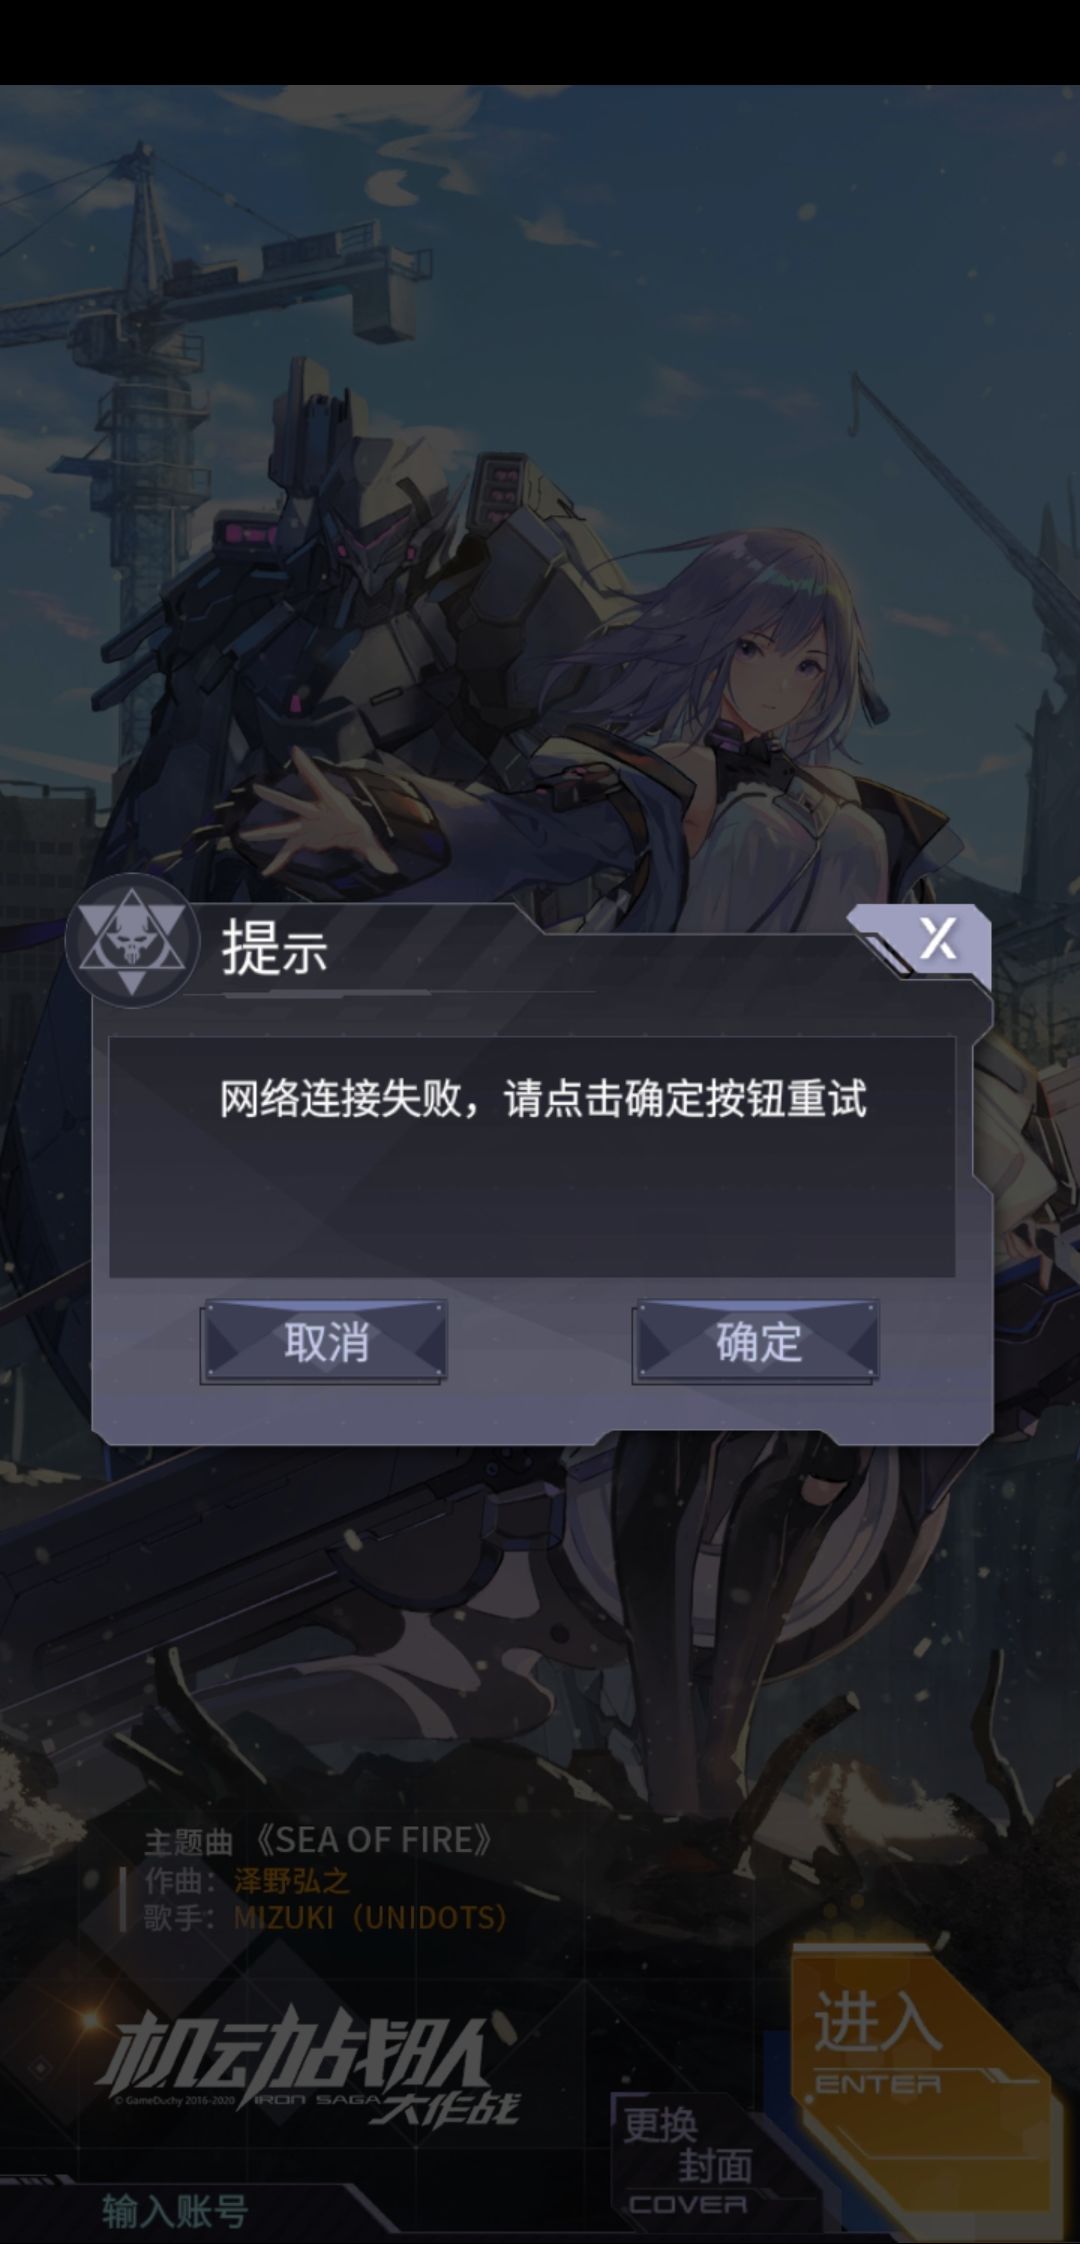Click the 提示 dialog title text
The width and height of the screenshot is (1080, 2244).
tap(274, 946)
